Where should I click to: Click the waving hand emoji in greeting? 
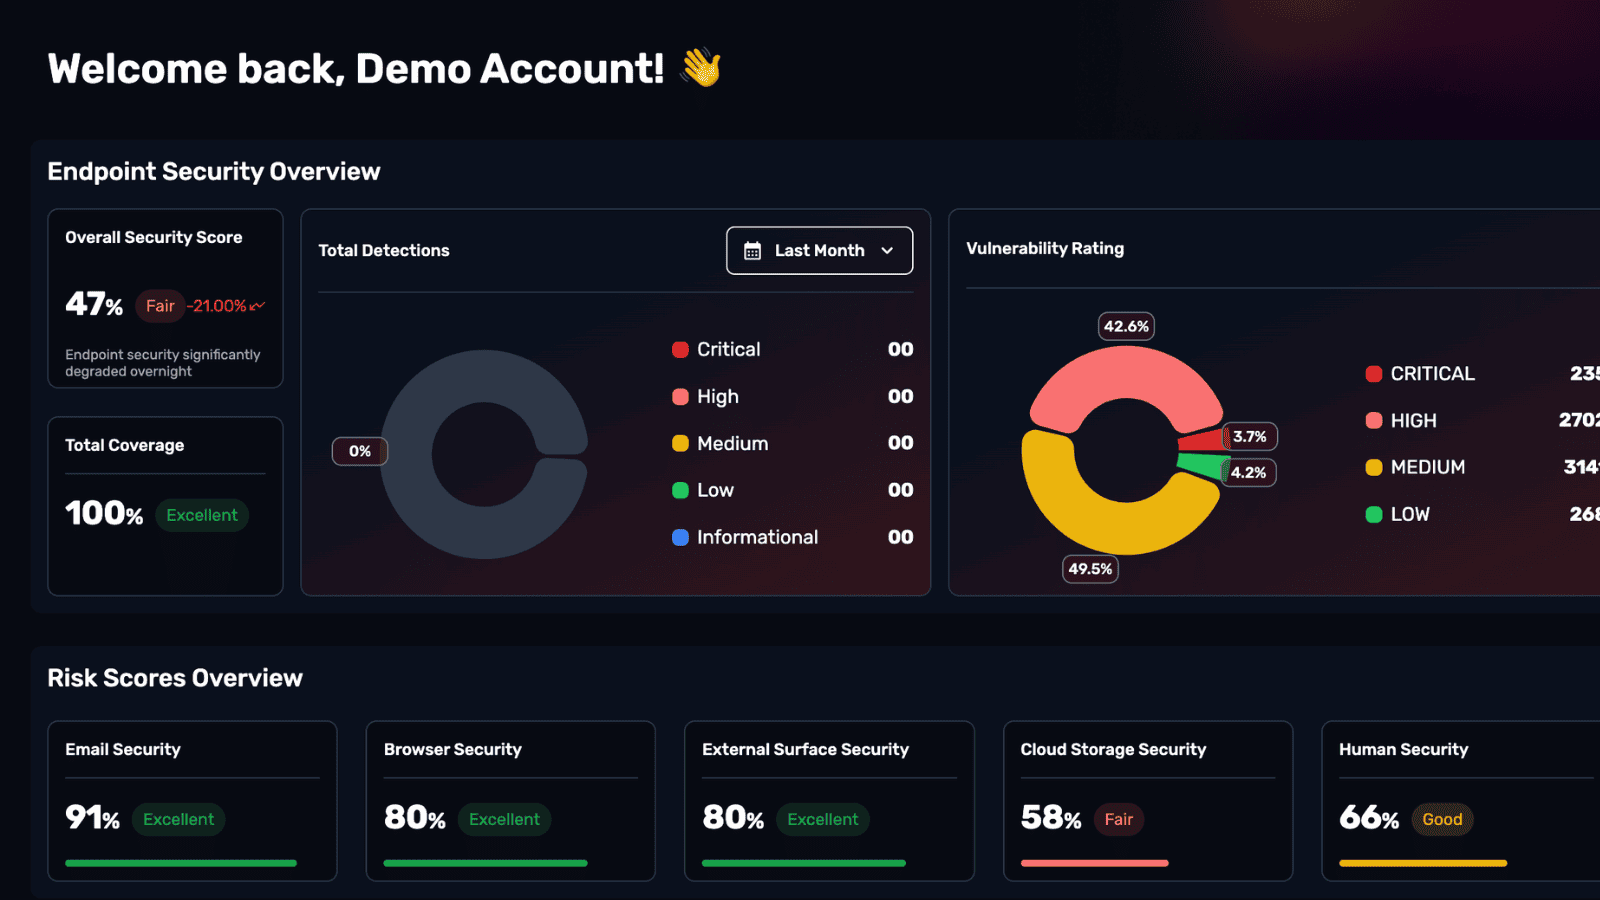coord(701,68)
